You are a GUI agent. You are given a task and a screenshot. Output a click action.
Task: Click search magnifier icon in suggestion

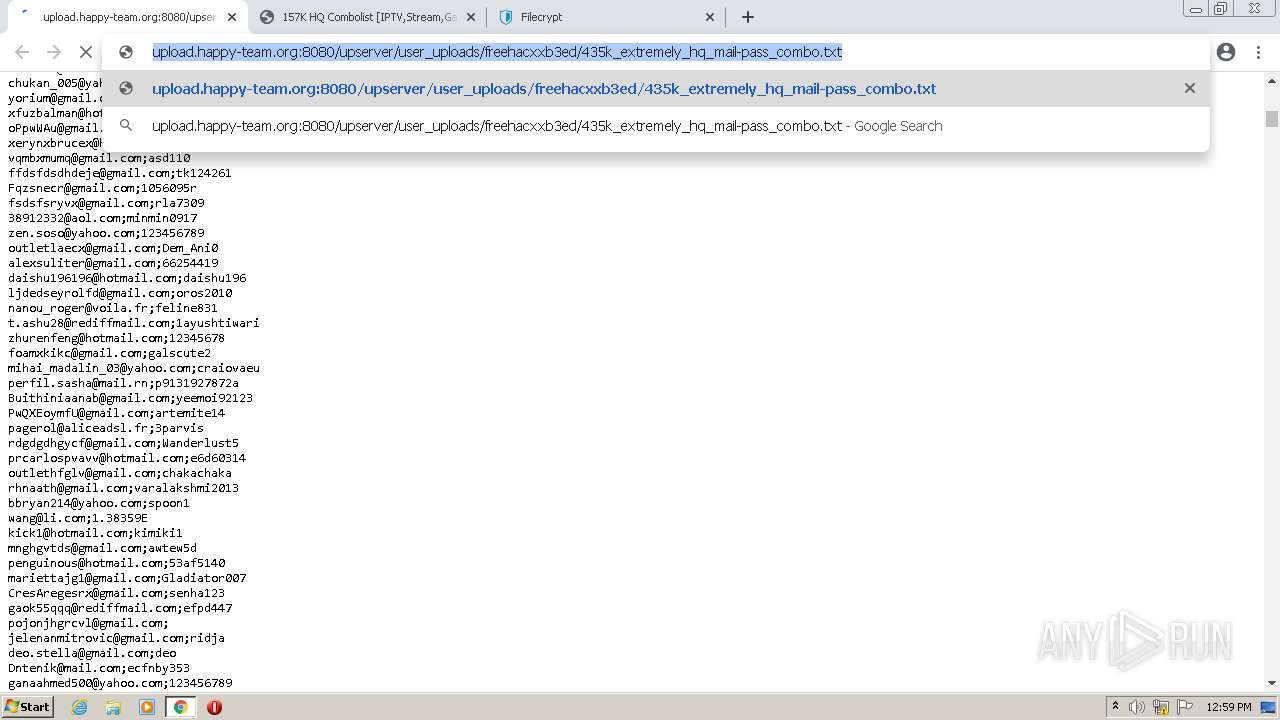coord(126,125)
